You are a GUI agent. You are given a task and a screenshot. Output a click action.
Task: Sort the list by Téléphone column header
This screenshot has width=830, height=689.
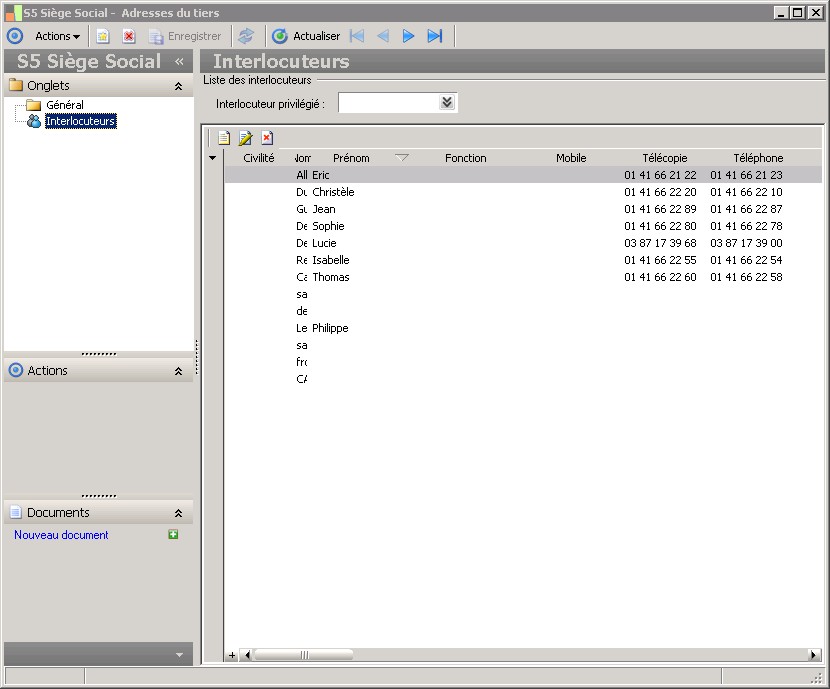tap(757, 158)
